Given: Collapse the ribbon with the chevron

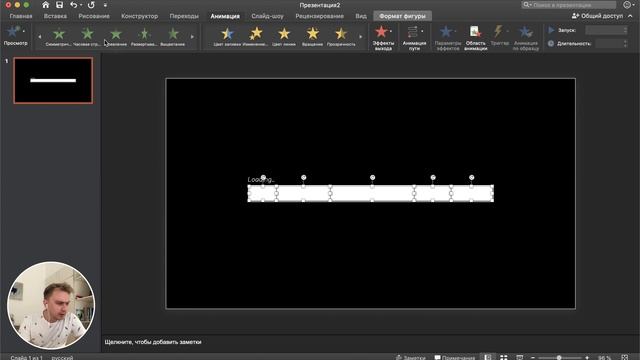Looking at the screenshot, I should point(630,16).
